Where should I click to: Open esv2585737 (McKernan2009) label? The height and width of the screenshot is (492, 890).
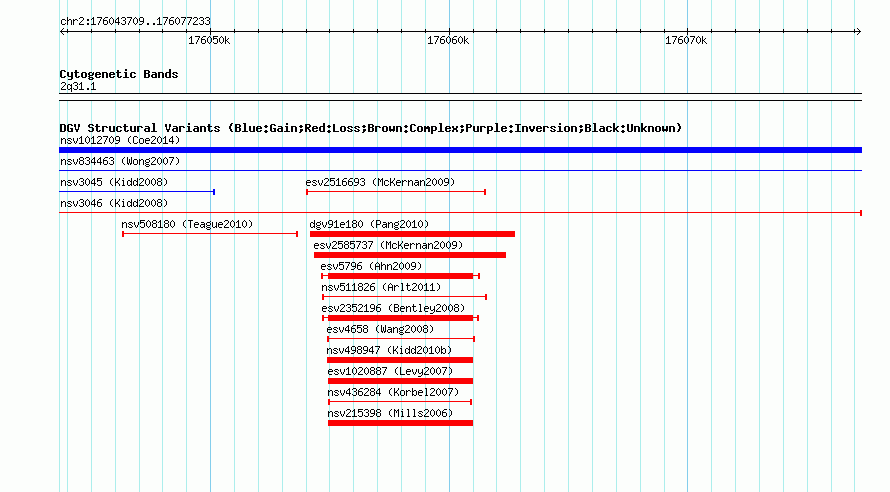[x=388, y=245]
